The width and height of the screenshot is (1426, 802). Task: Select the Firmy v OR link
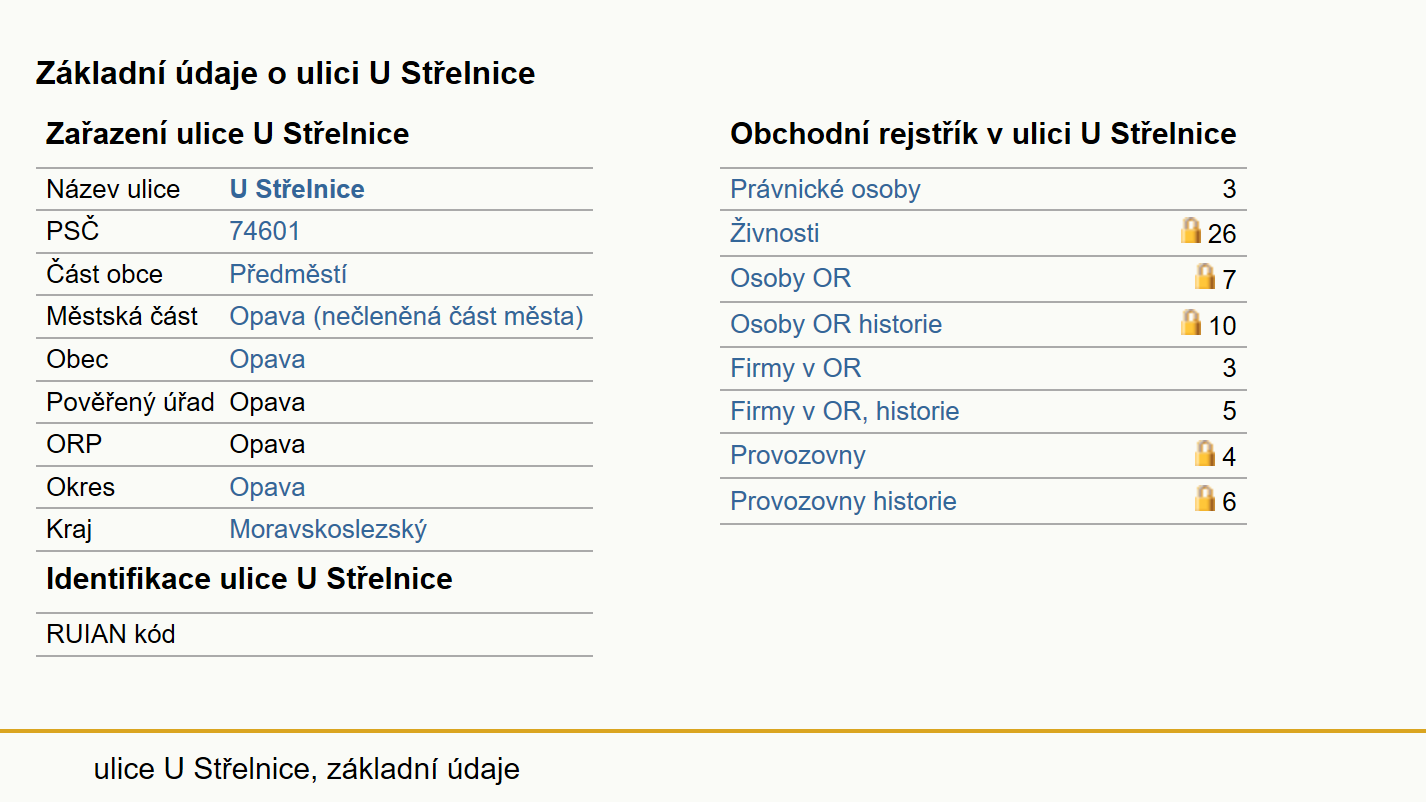[796, 368]
